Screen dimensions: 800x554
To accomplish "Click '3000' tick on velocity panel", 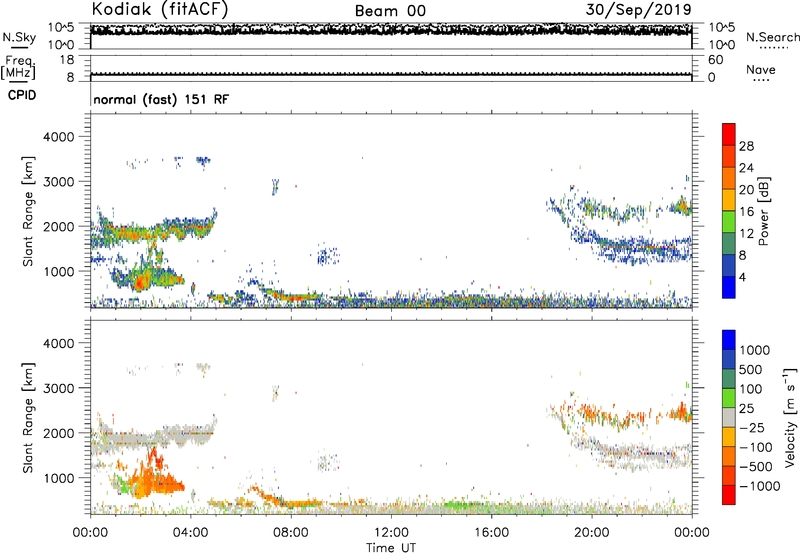I will [58, 388].
